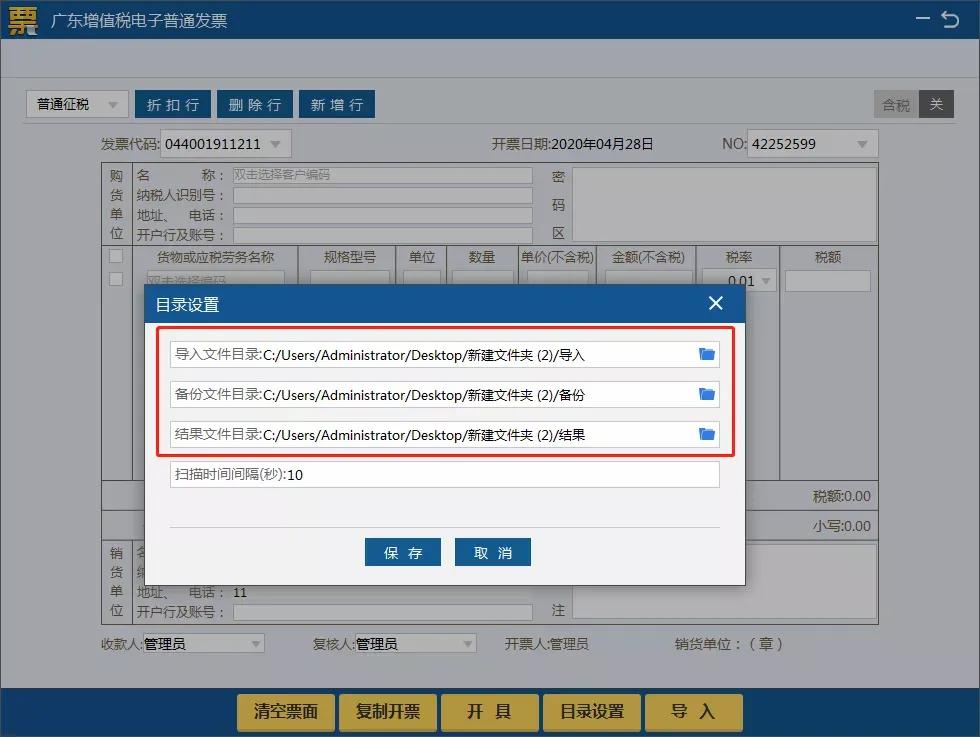Click the 新增行 add row button
This screenshot has width=980, height=737.
337,103
